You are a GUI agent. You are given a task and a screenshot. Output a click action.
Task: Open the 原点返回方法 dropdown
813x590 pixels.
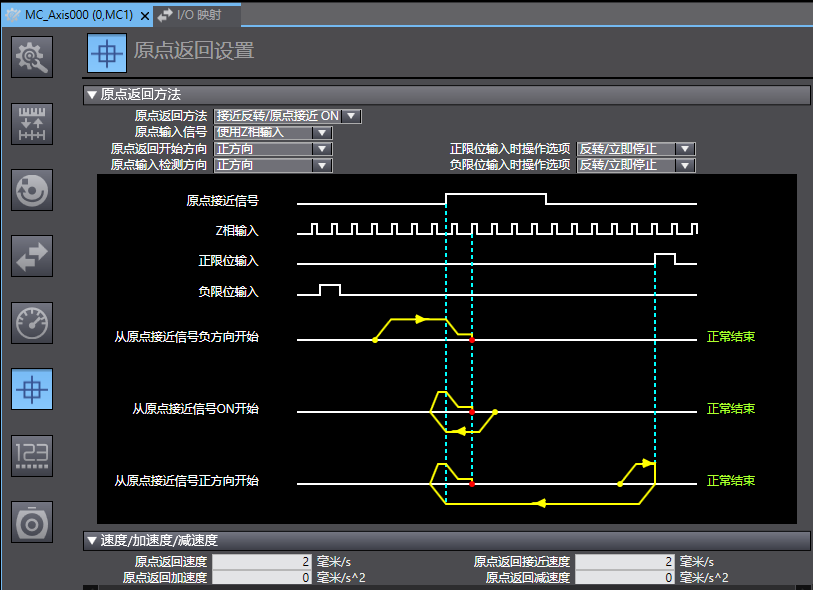tap(350, 116)
